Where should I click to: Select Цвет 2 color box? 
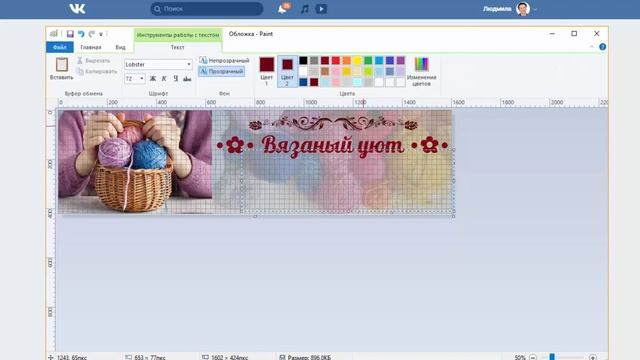(x=287, y=71)
